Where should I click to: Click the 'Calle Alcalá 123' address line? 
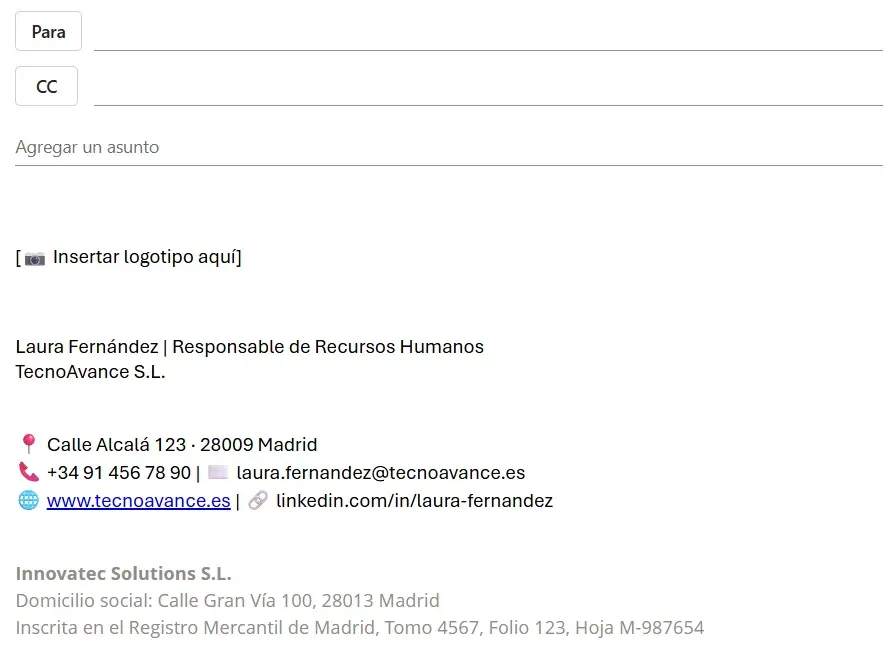182,444
